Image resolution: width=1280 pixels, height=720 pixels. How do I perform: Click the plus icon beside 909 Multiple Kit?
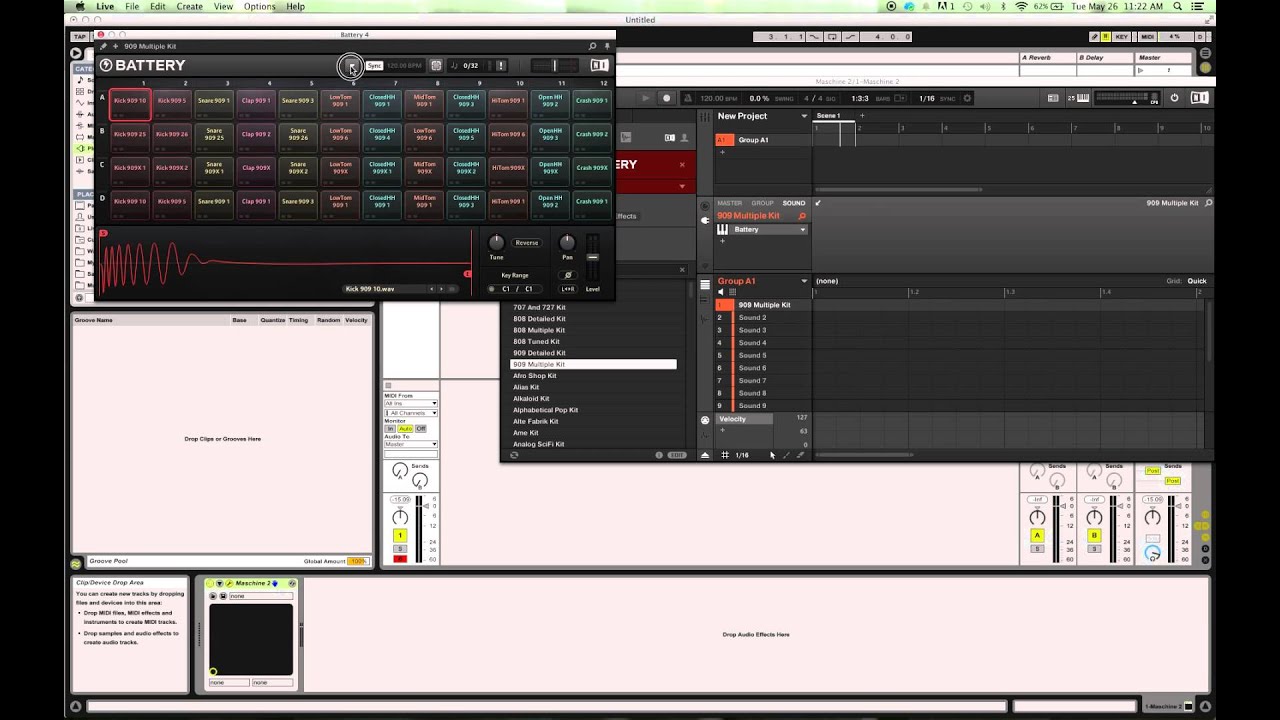(x=116, y=46)
